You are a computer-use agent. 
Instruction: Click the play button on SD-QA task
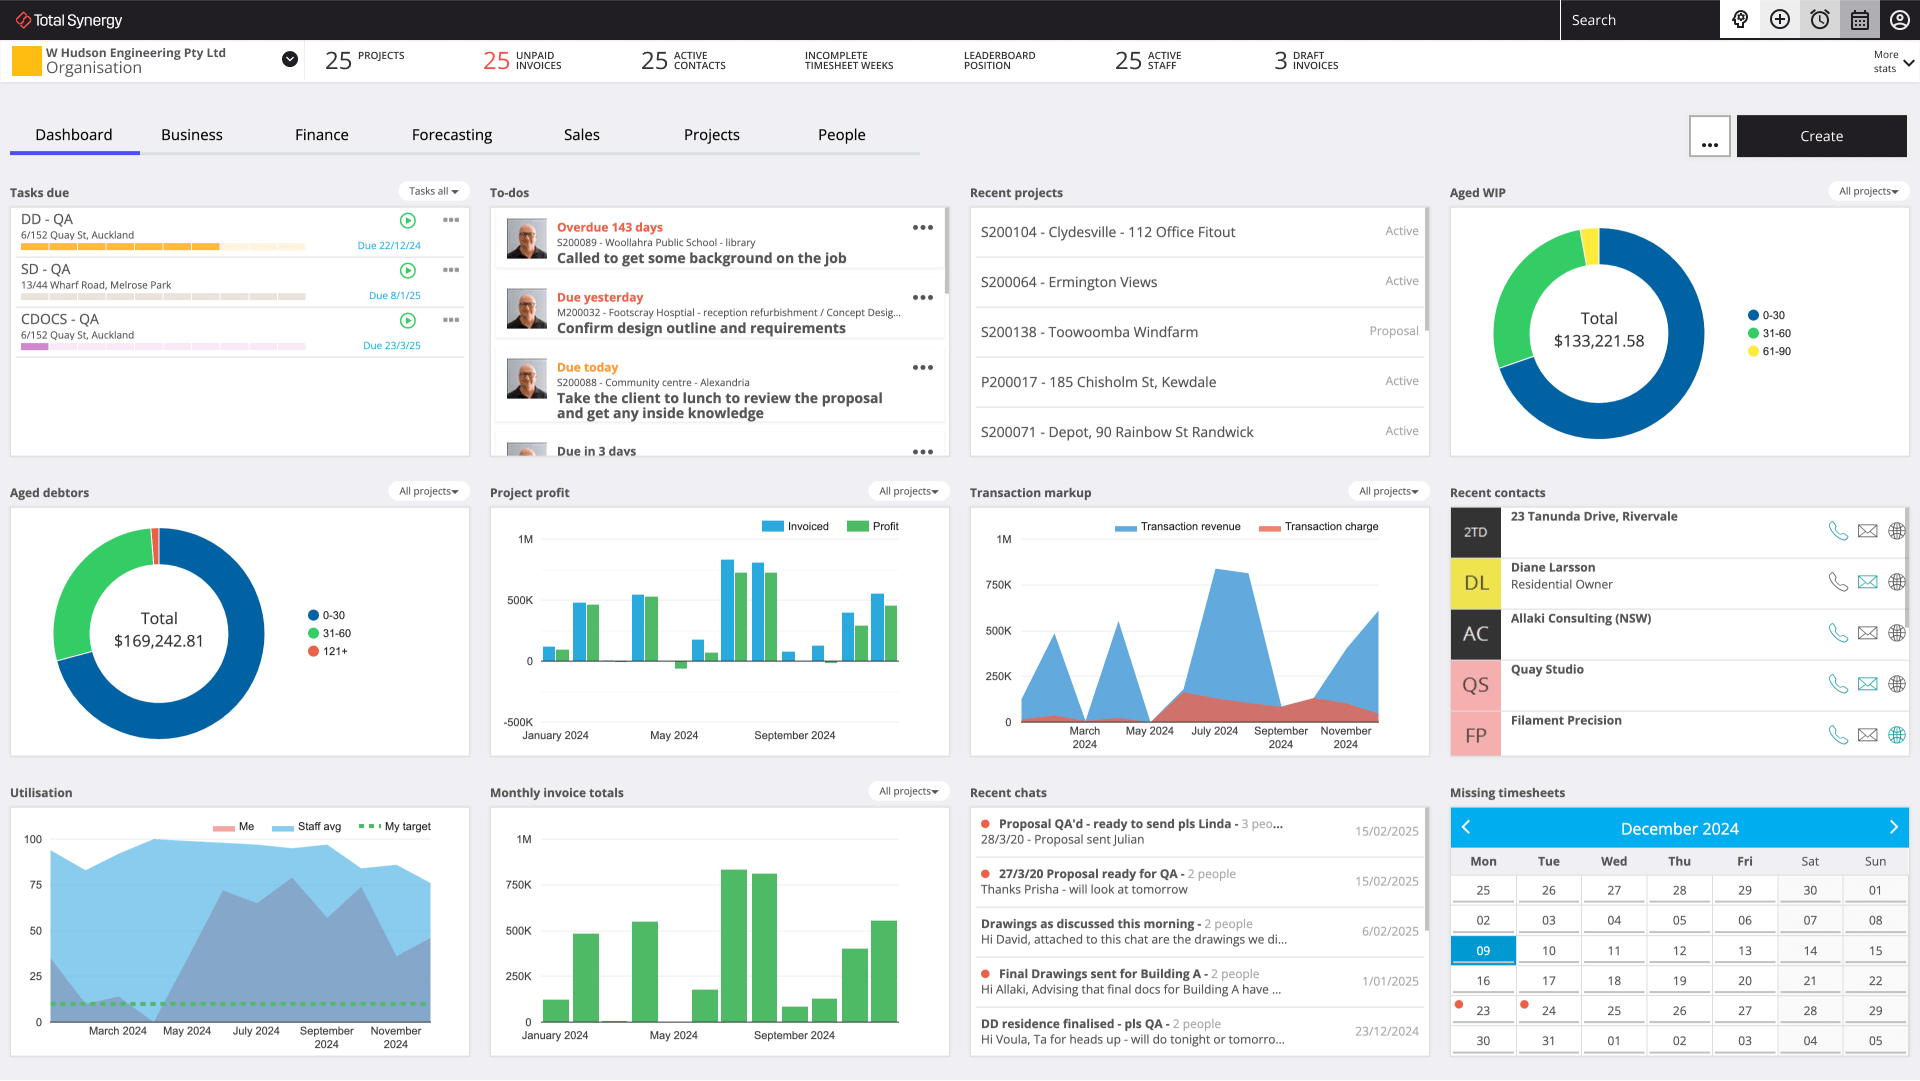407,270
